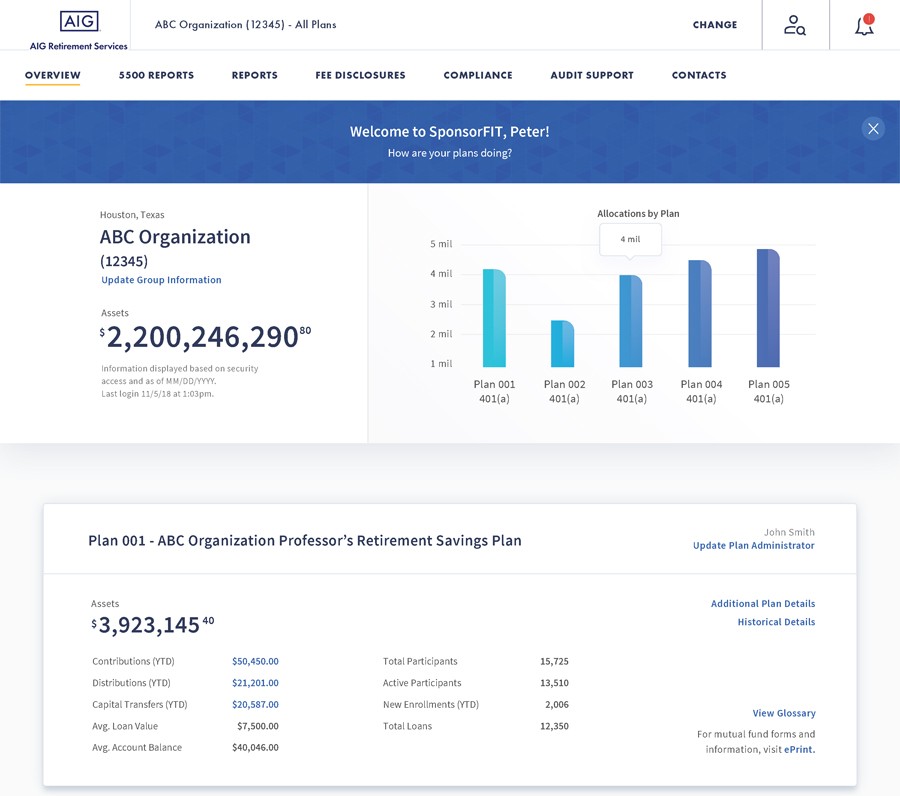Viewport: 900px width, 796px height.
Task: Select the Plan 001 bar in chart
Action: click(x=494, y=318)
